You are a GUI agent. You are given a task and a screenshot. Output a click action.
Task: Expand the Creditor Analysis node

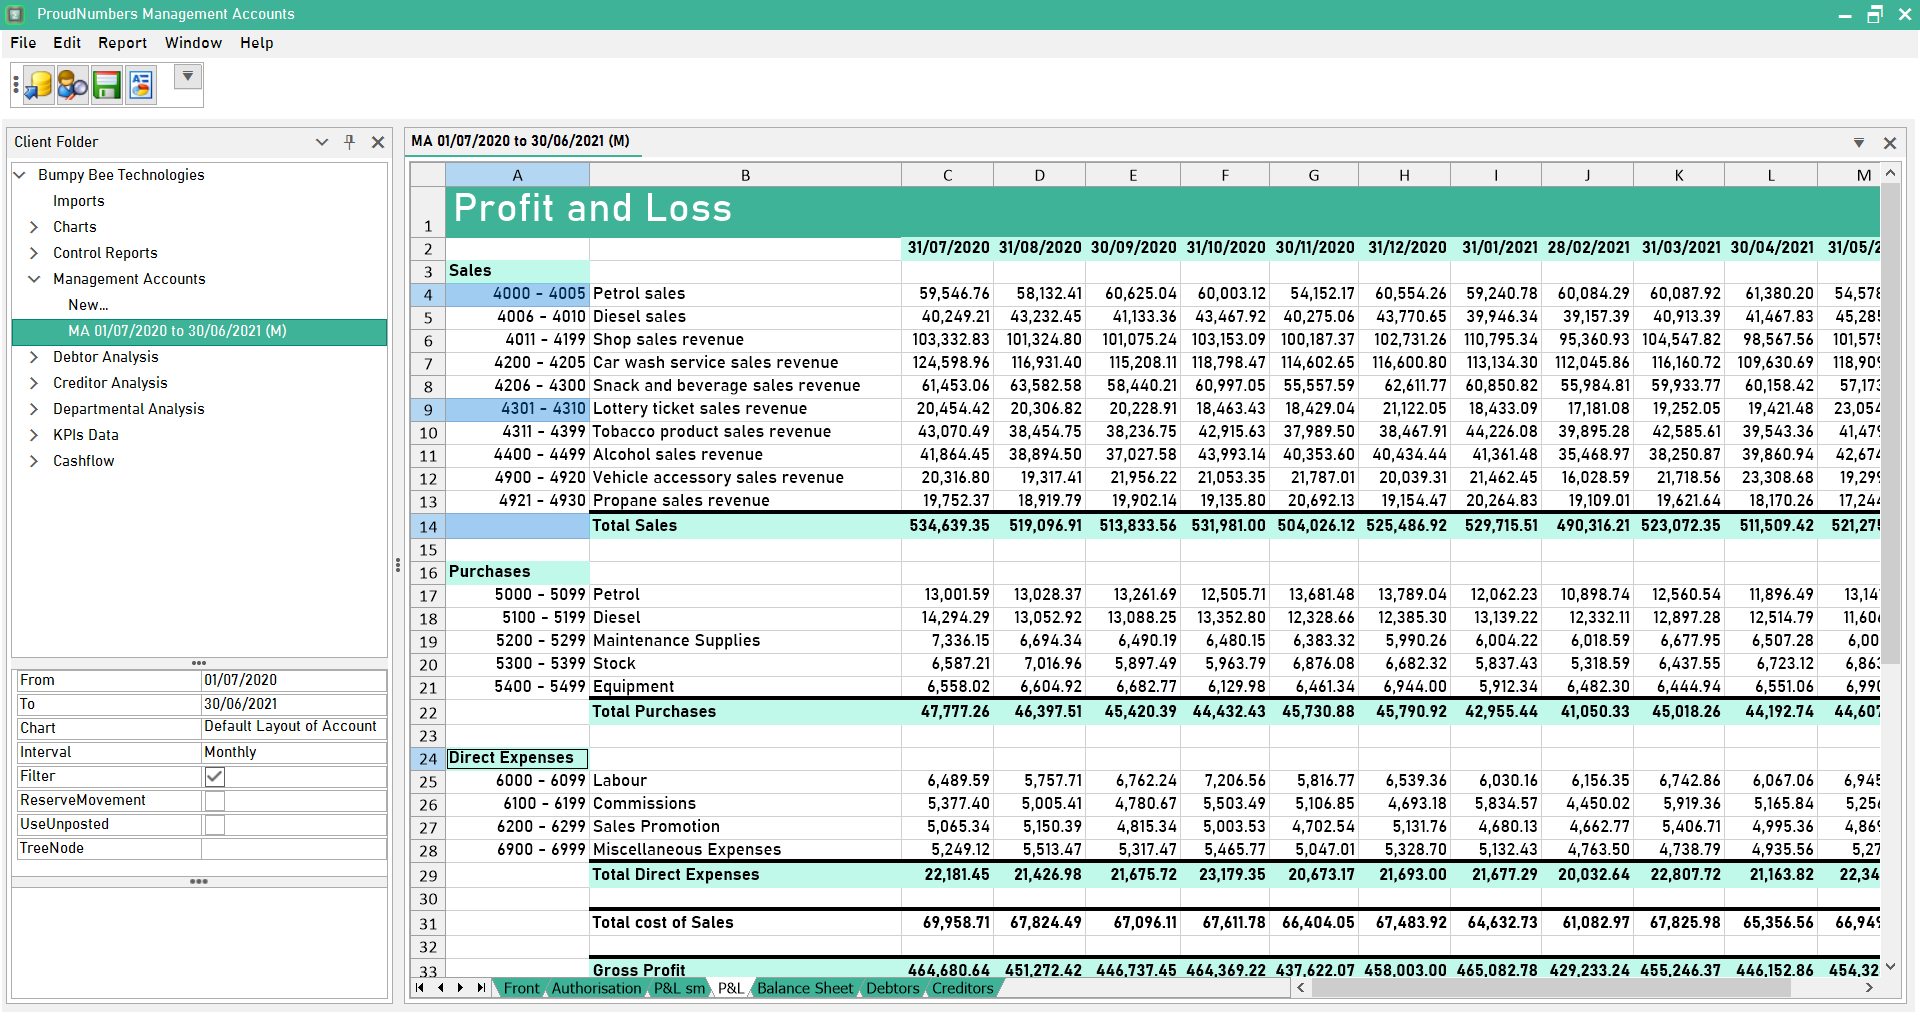click(34, 383)
